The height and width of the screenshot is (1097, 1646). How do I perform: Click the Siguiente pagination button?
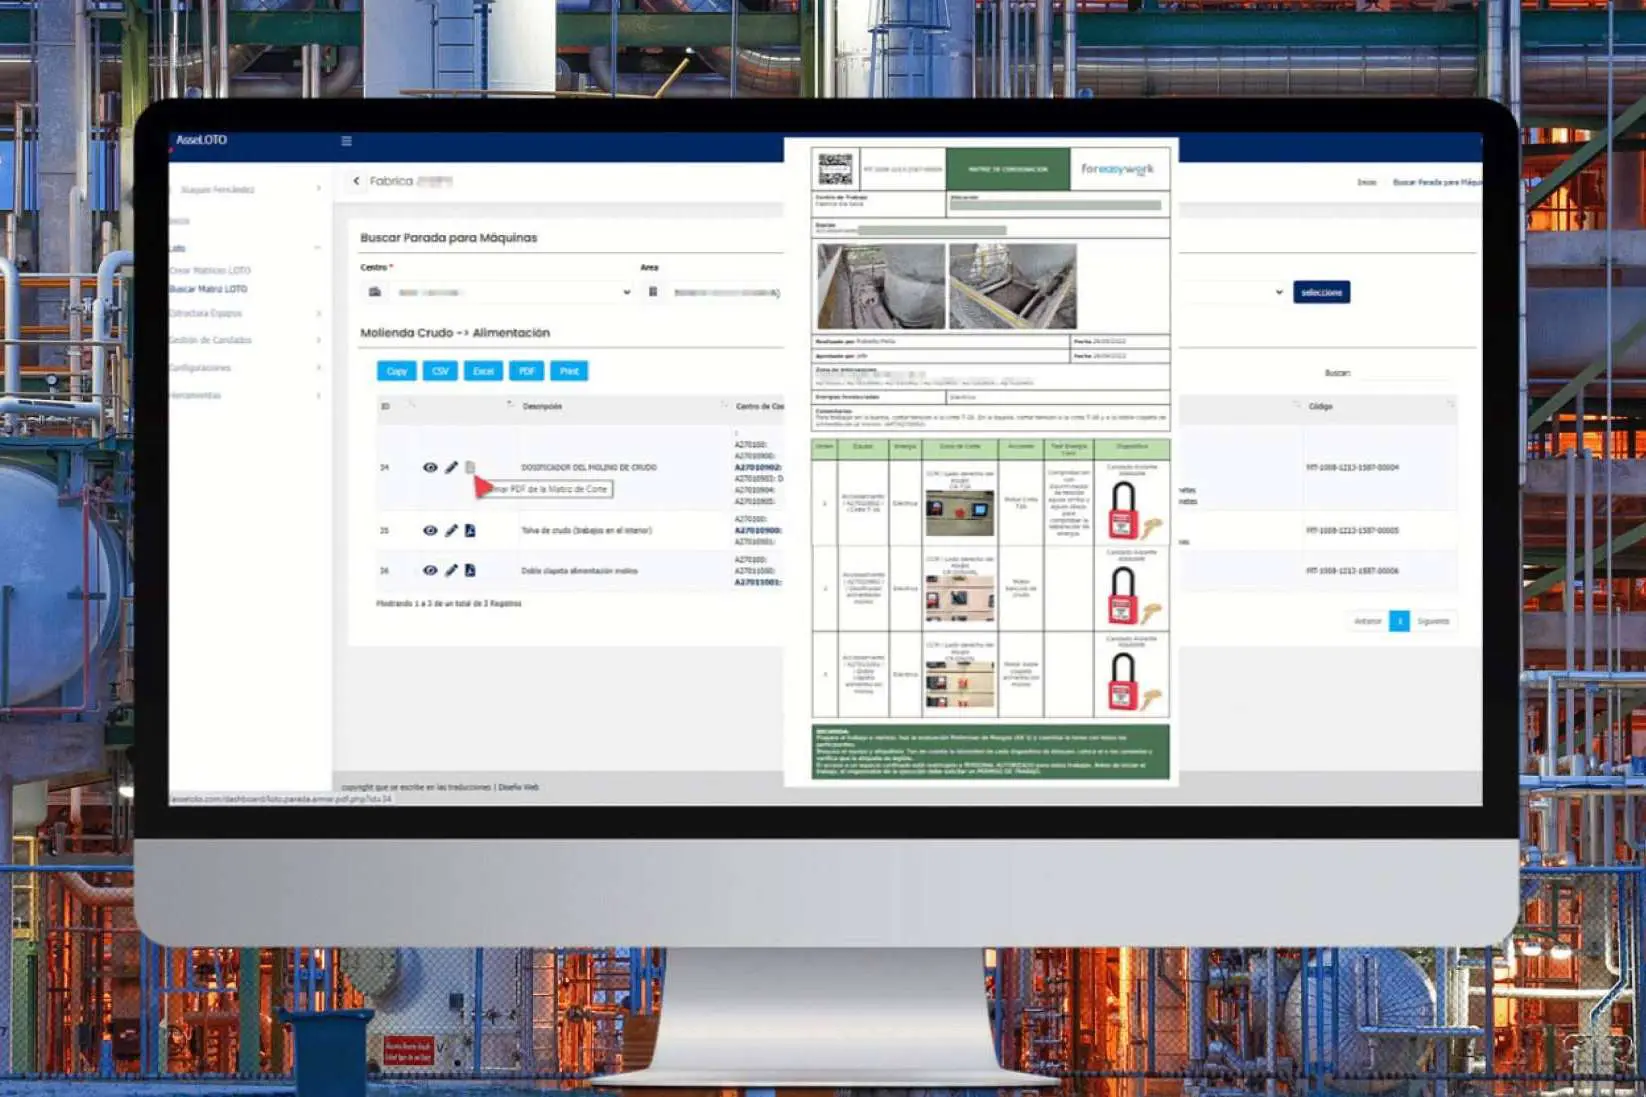pos(1432,621)
